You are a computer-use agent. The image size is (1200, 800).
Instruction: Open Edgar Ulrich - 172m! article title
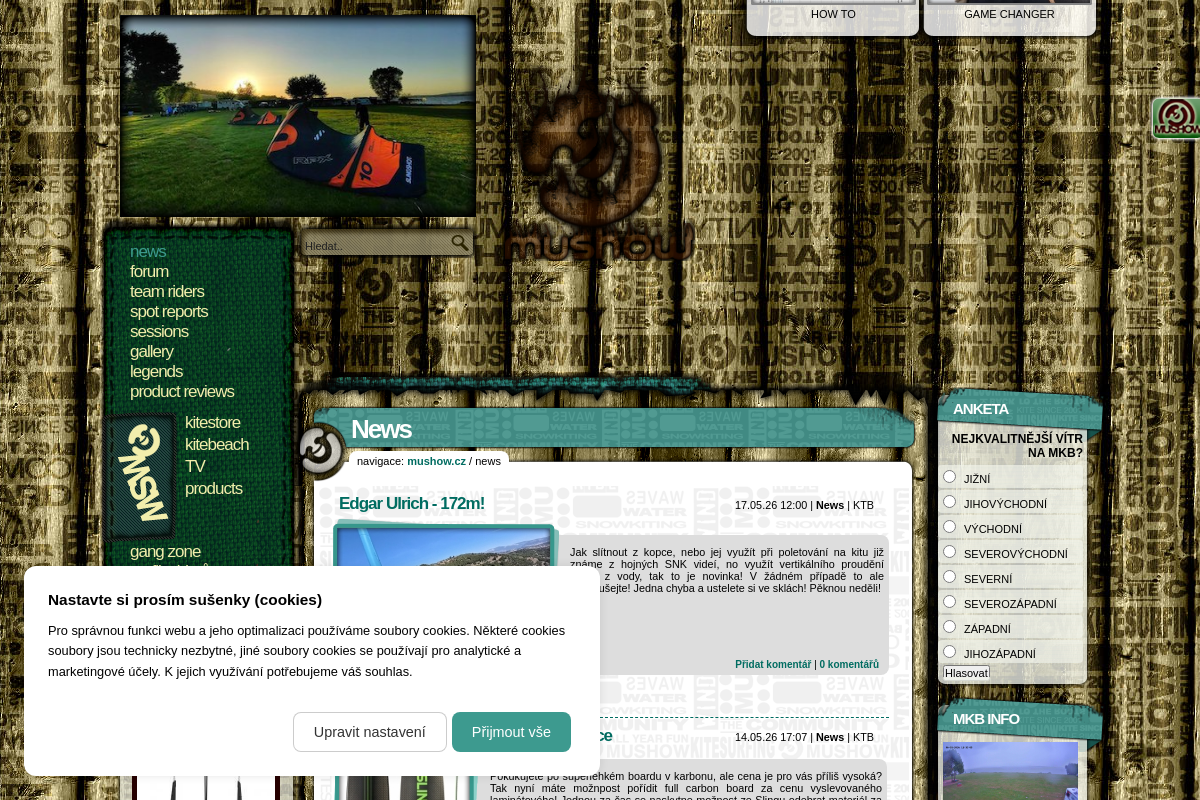(x=411, y=504)
